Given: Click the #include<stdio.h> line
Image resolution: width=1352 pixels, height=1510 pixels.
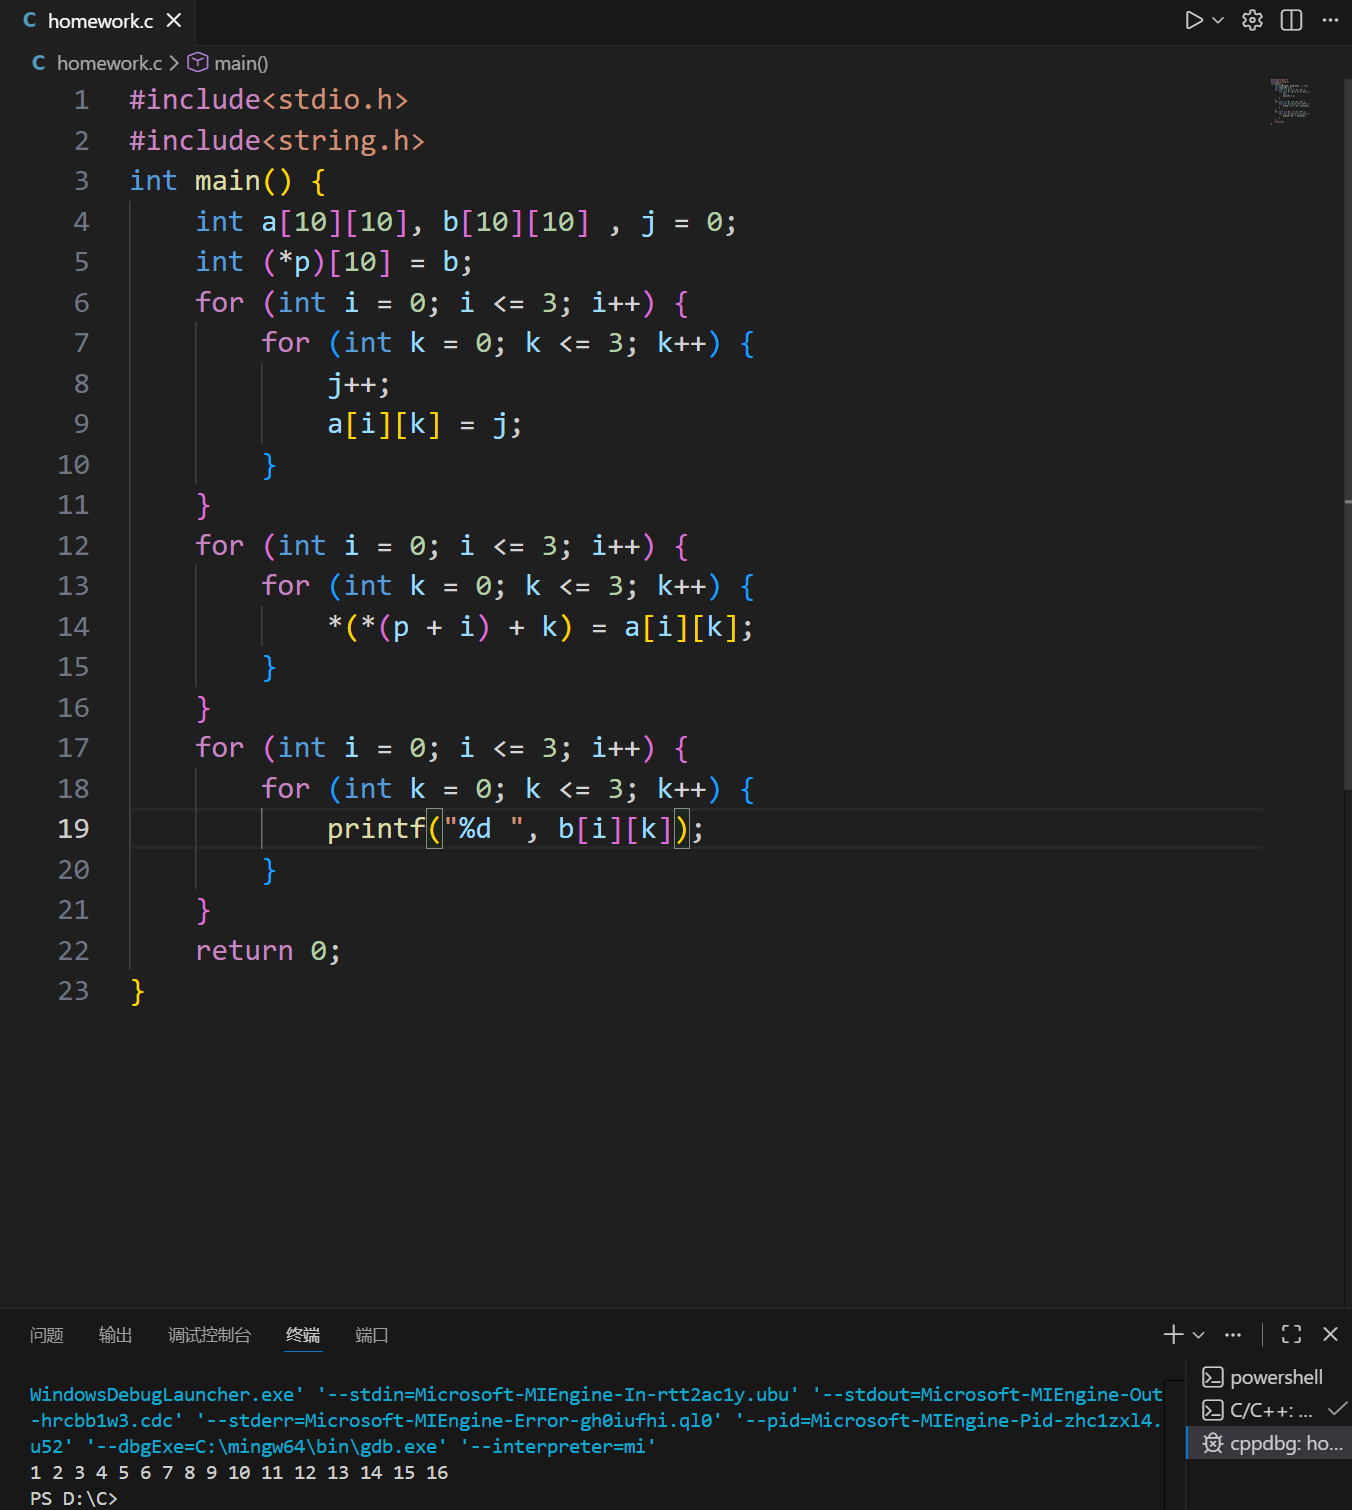Looking at the screenshot, I should [x=269, y=100].
